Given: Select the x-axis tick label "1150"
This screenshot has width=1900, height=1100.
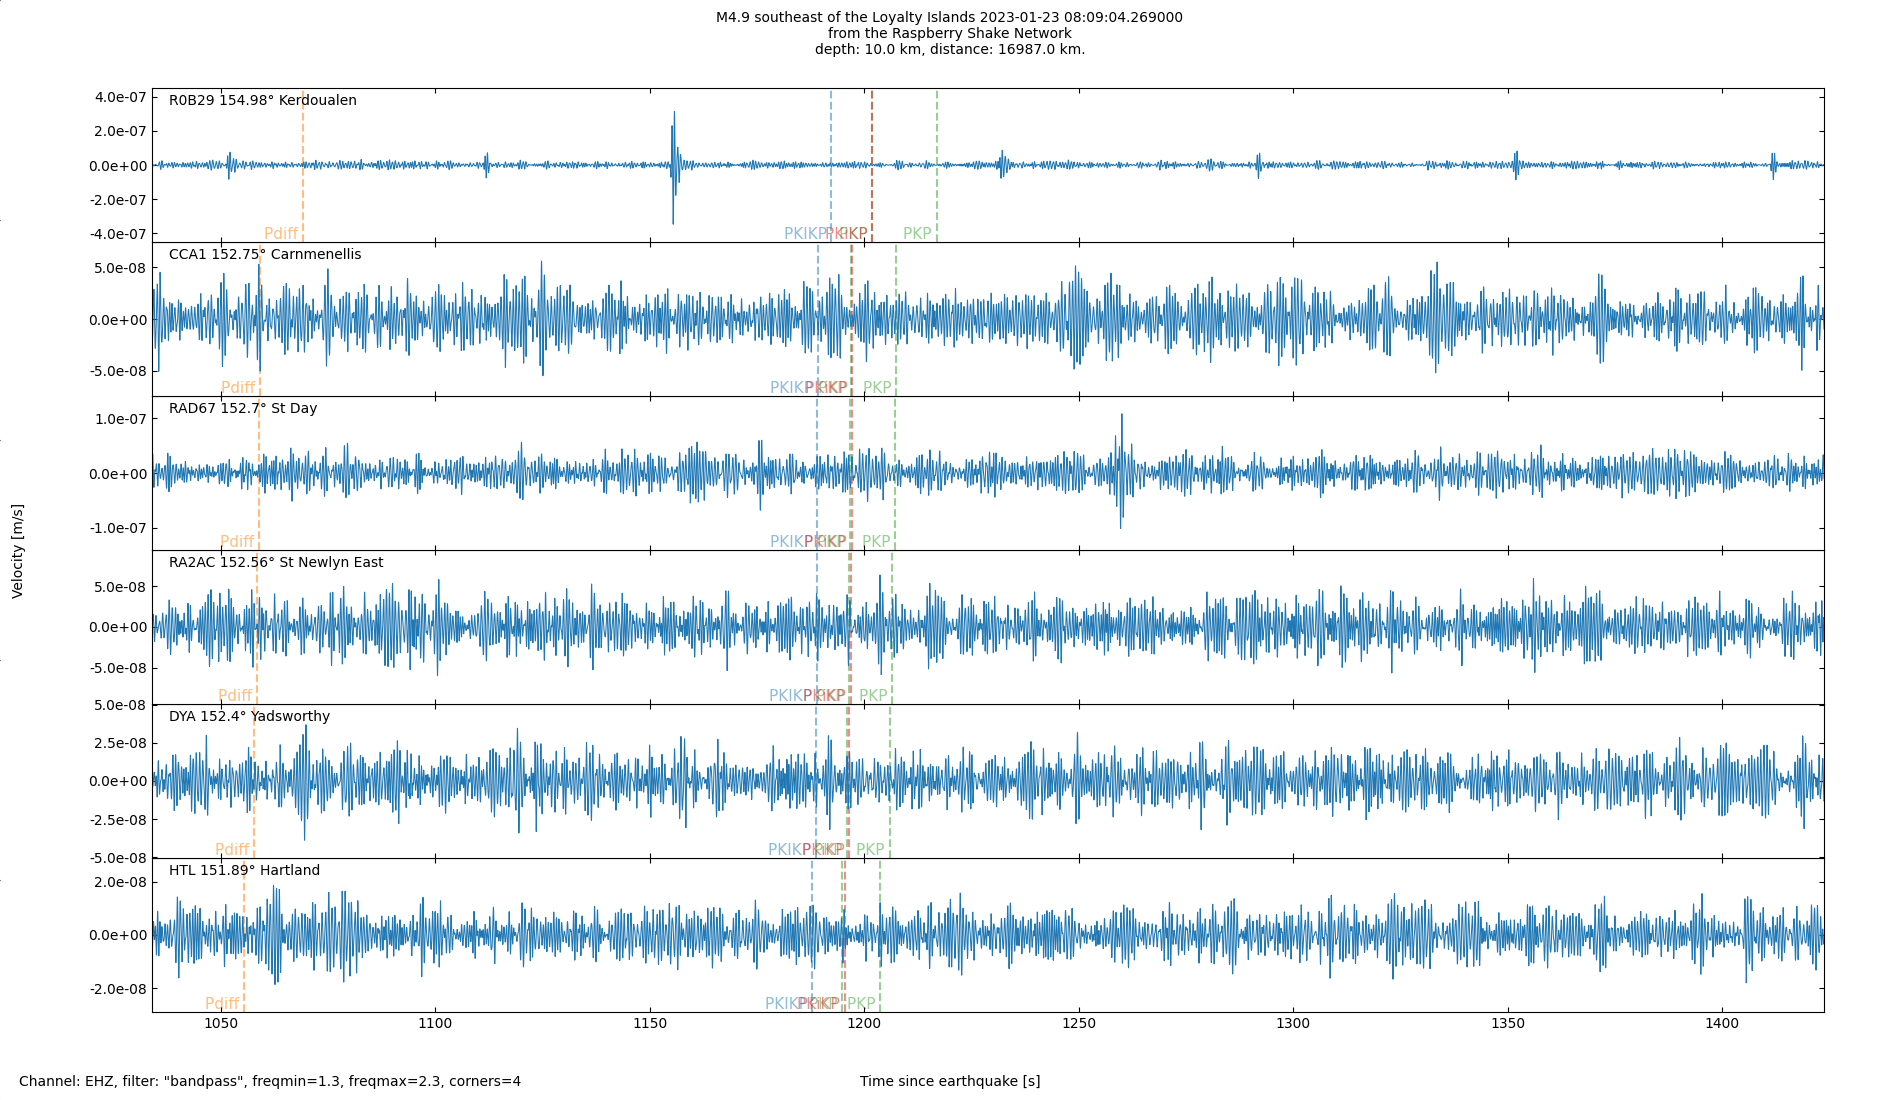Looking at the screenshot, I should [x=650, y=1023].
